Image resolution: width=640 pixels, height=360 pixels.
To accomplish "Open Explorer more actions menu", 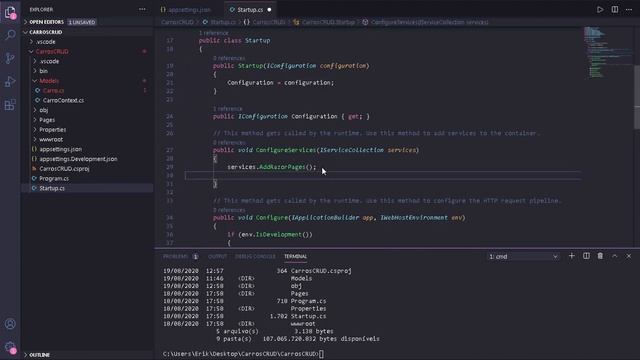I will coord(142,9).
